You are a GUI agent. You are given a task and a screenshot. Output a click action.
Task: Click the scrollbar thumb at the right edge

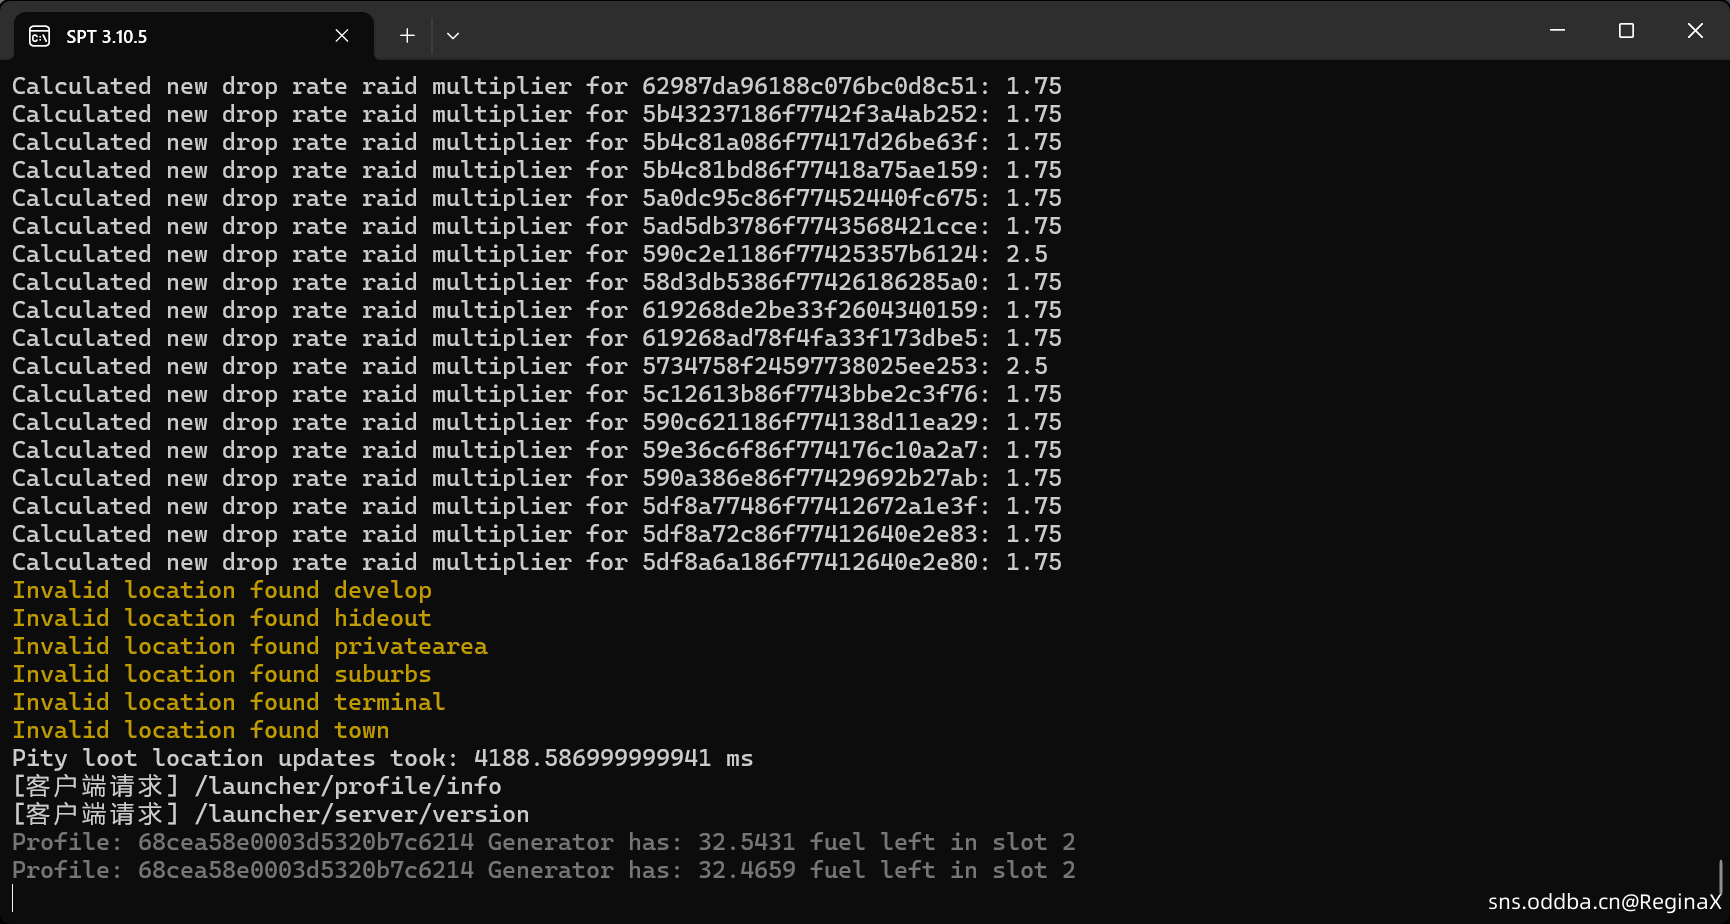(1721, 877)
